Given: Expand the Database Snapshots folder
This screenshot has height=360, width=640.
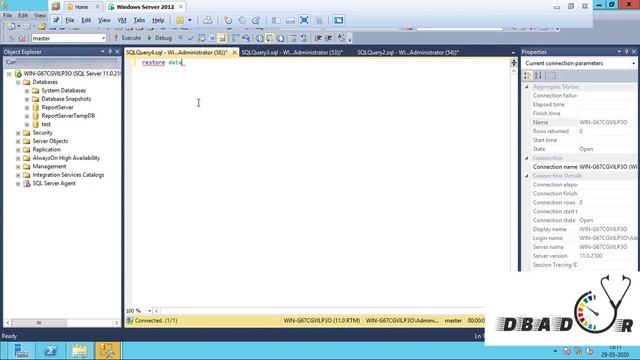Looking at the screenshot, I should tap(27, 99).
